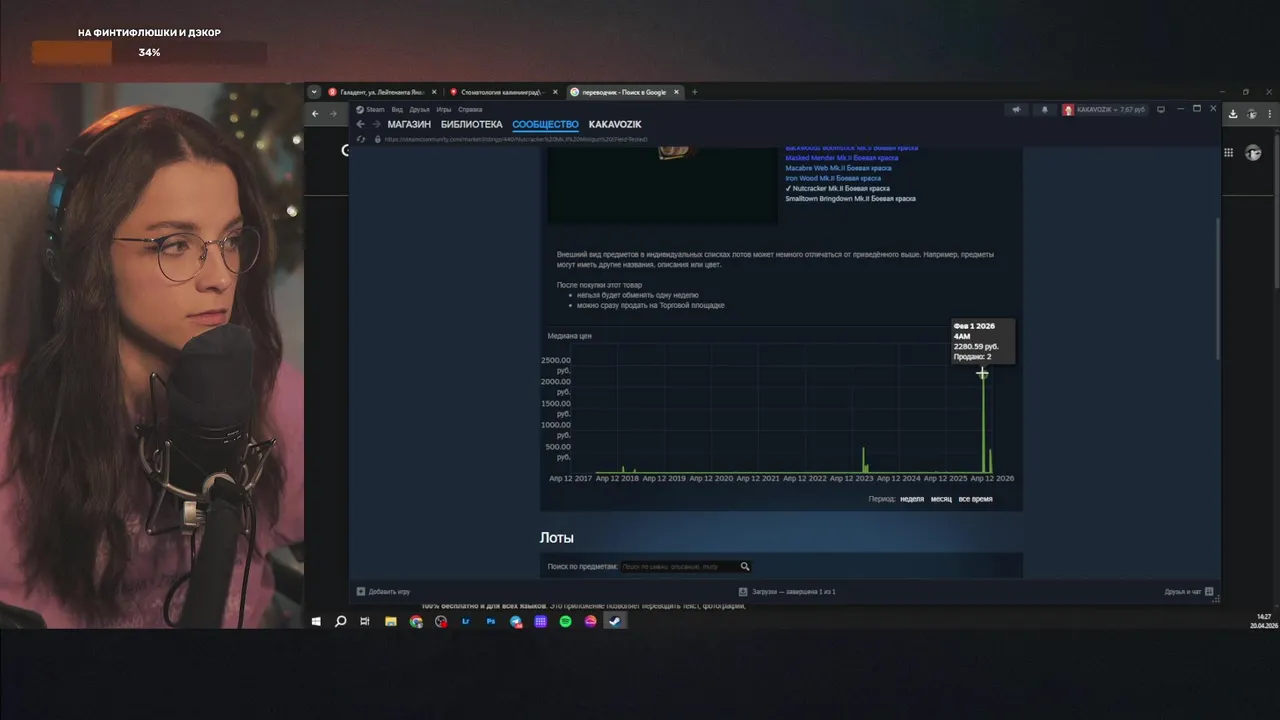The height and width of the screenshot is (720, 1280).
Task: Go back with Steam's back arrow
Action: tap(361, 124)
